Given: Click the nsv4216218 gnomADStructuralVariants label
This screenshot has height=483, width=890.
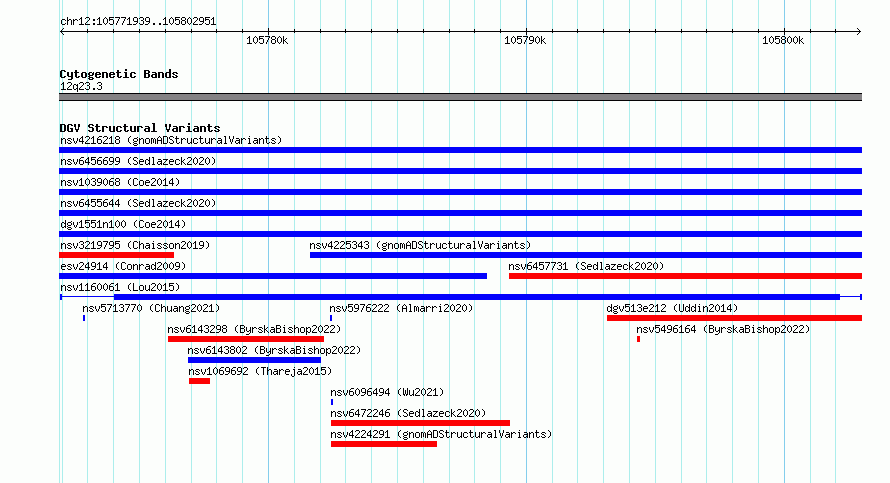Looking at the screenshot, I should tap(171, 140).
